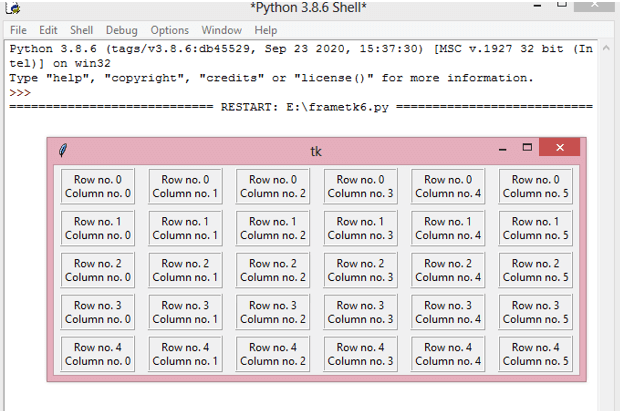This screenshot has width=620, height=411.
Task: Click the Row no. 0 Column no. 1 button
Action: [x=185, y=186]
